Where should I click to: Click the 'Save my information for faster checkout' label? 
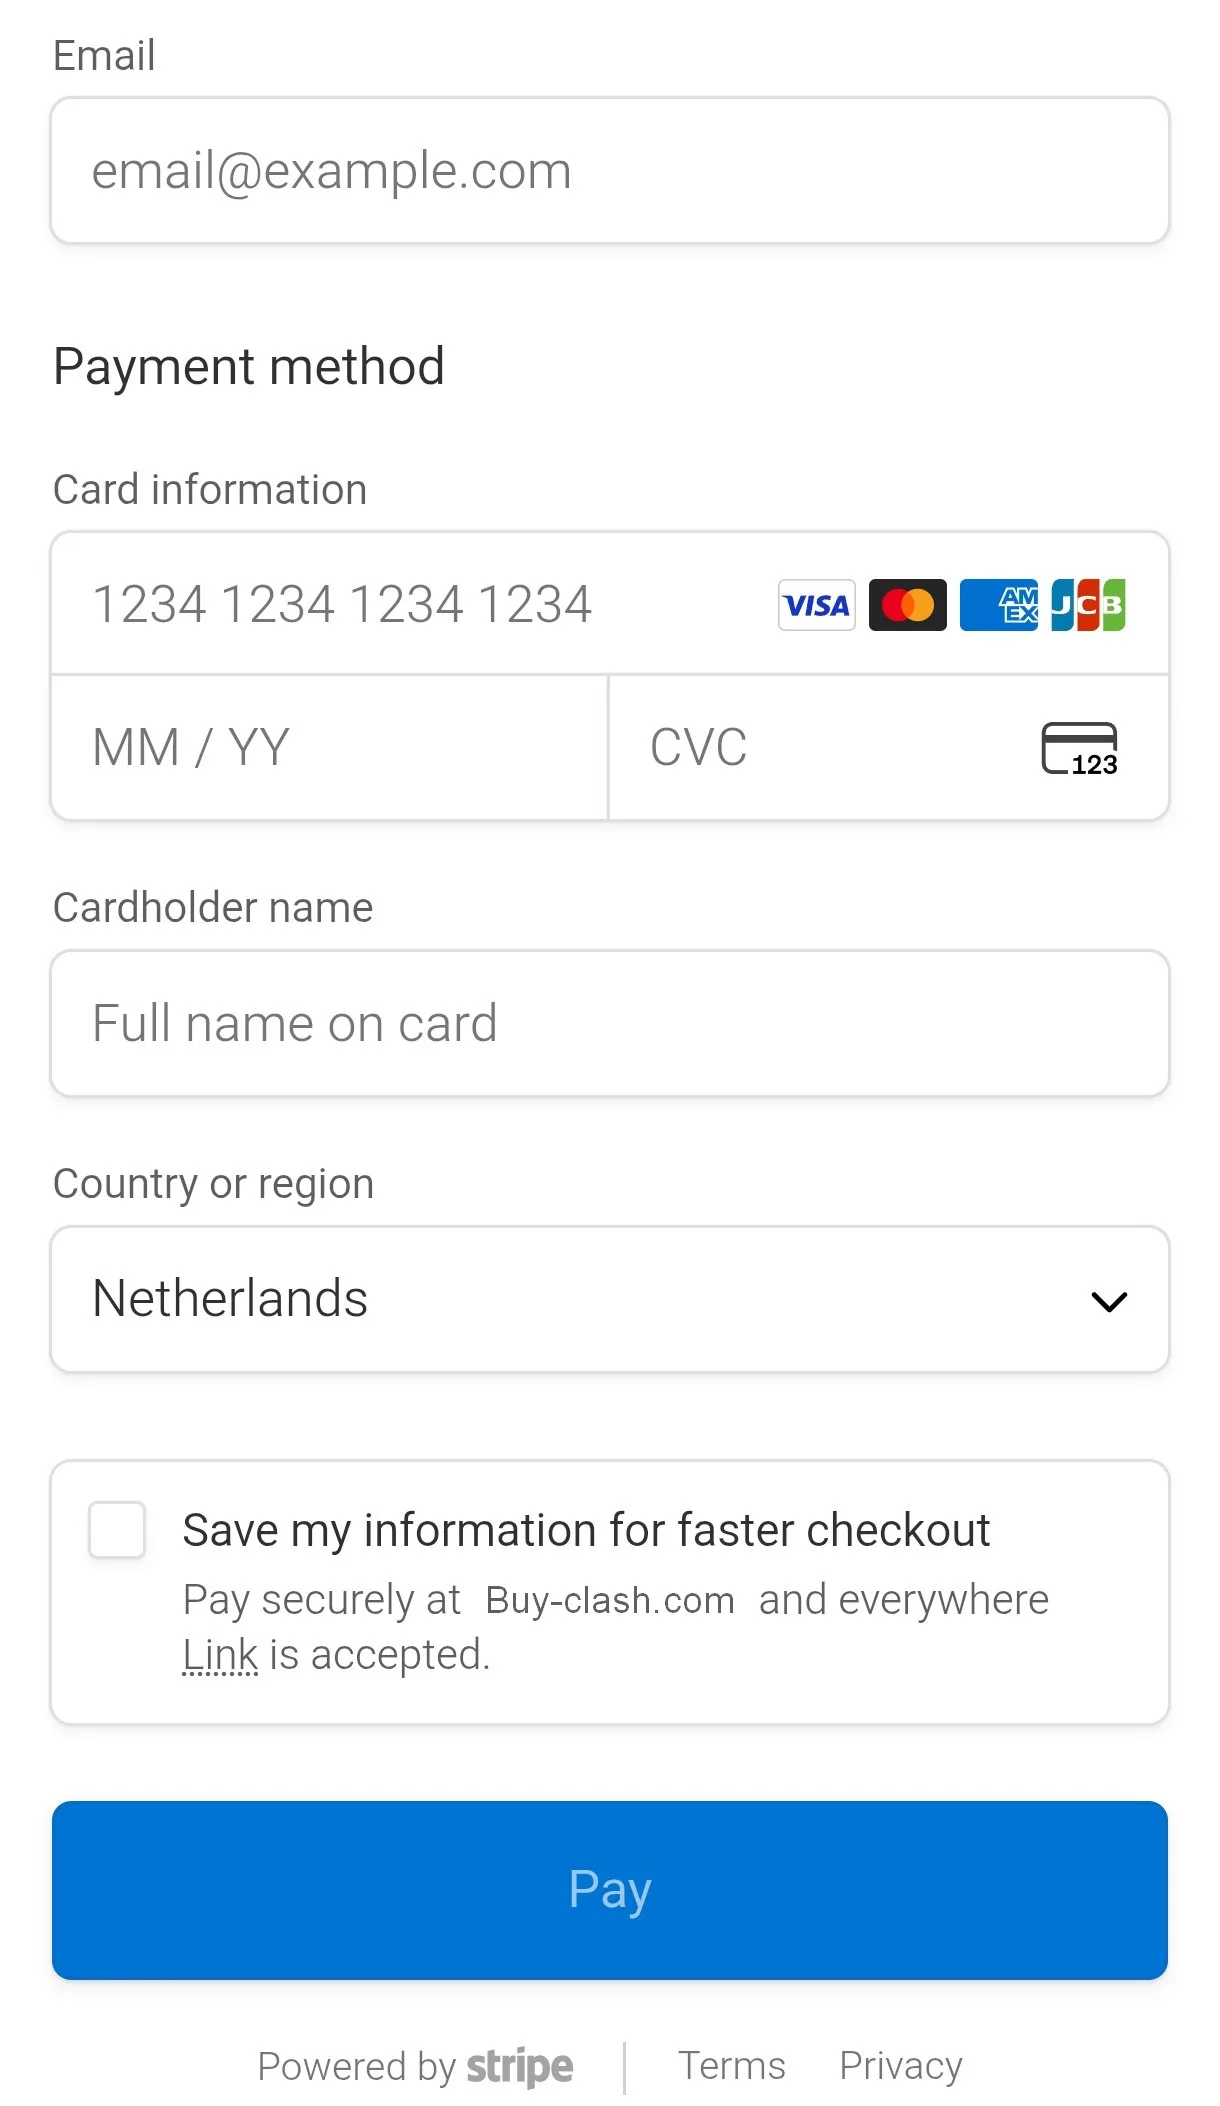pos(586,1530)
